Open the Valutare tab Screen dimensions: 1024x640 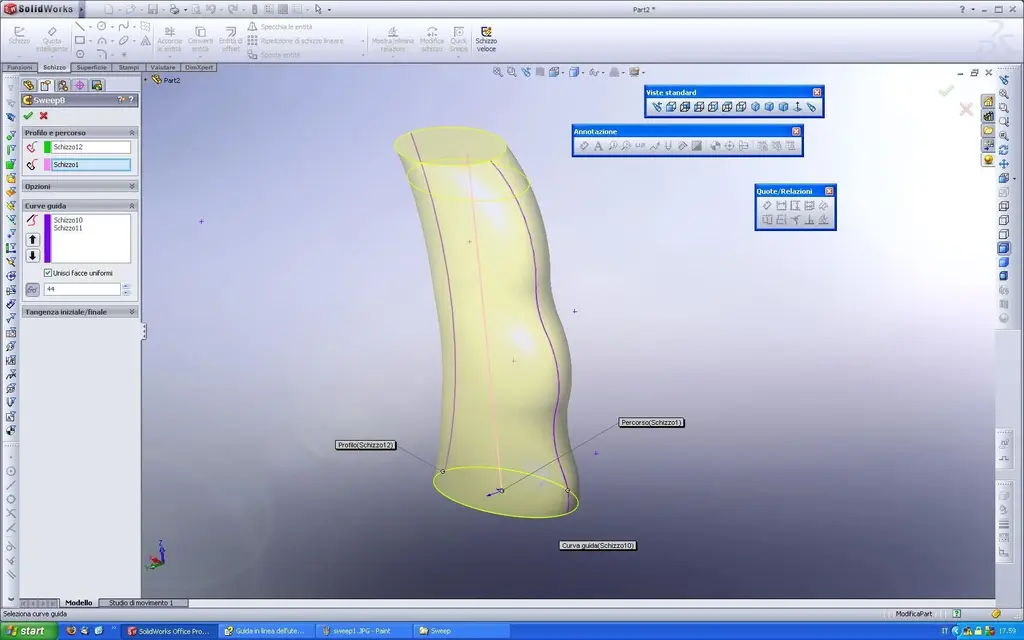click(x=163, y=67)
